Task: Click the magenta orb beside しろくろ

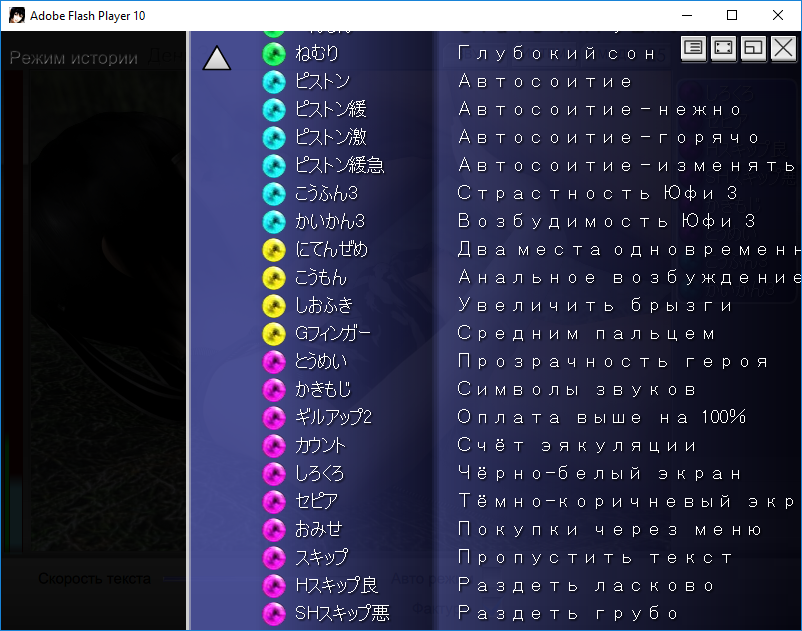Action: (x=274, y=473)
